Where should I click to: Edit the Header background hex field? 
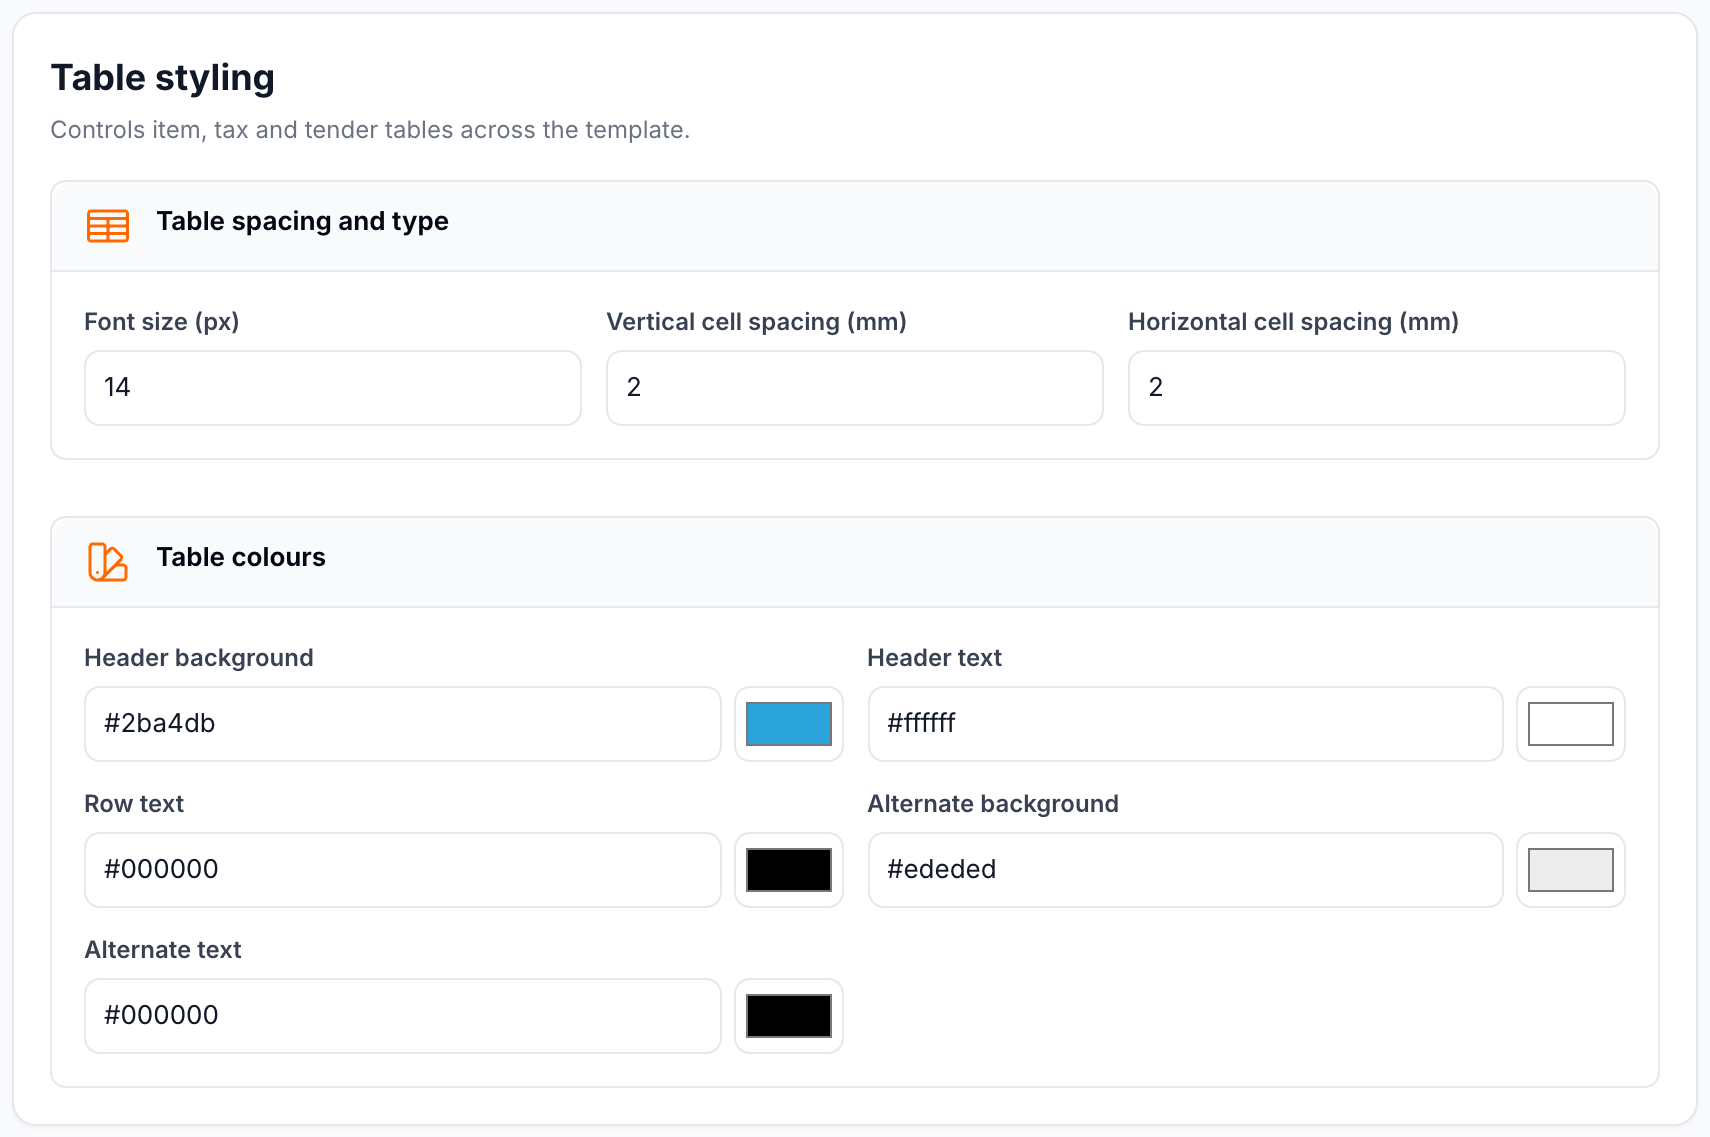click(403, 724)
